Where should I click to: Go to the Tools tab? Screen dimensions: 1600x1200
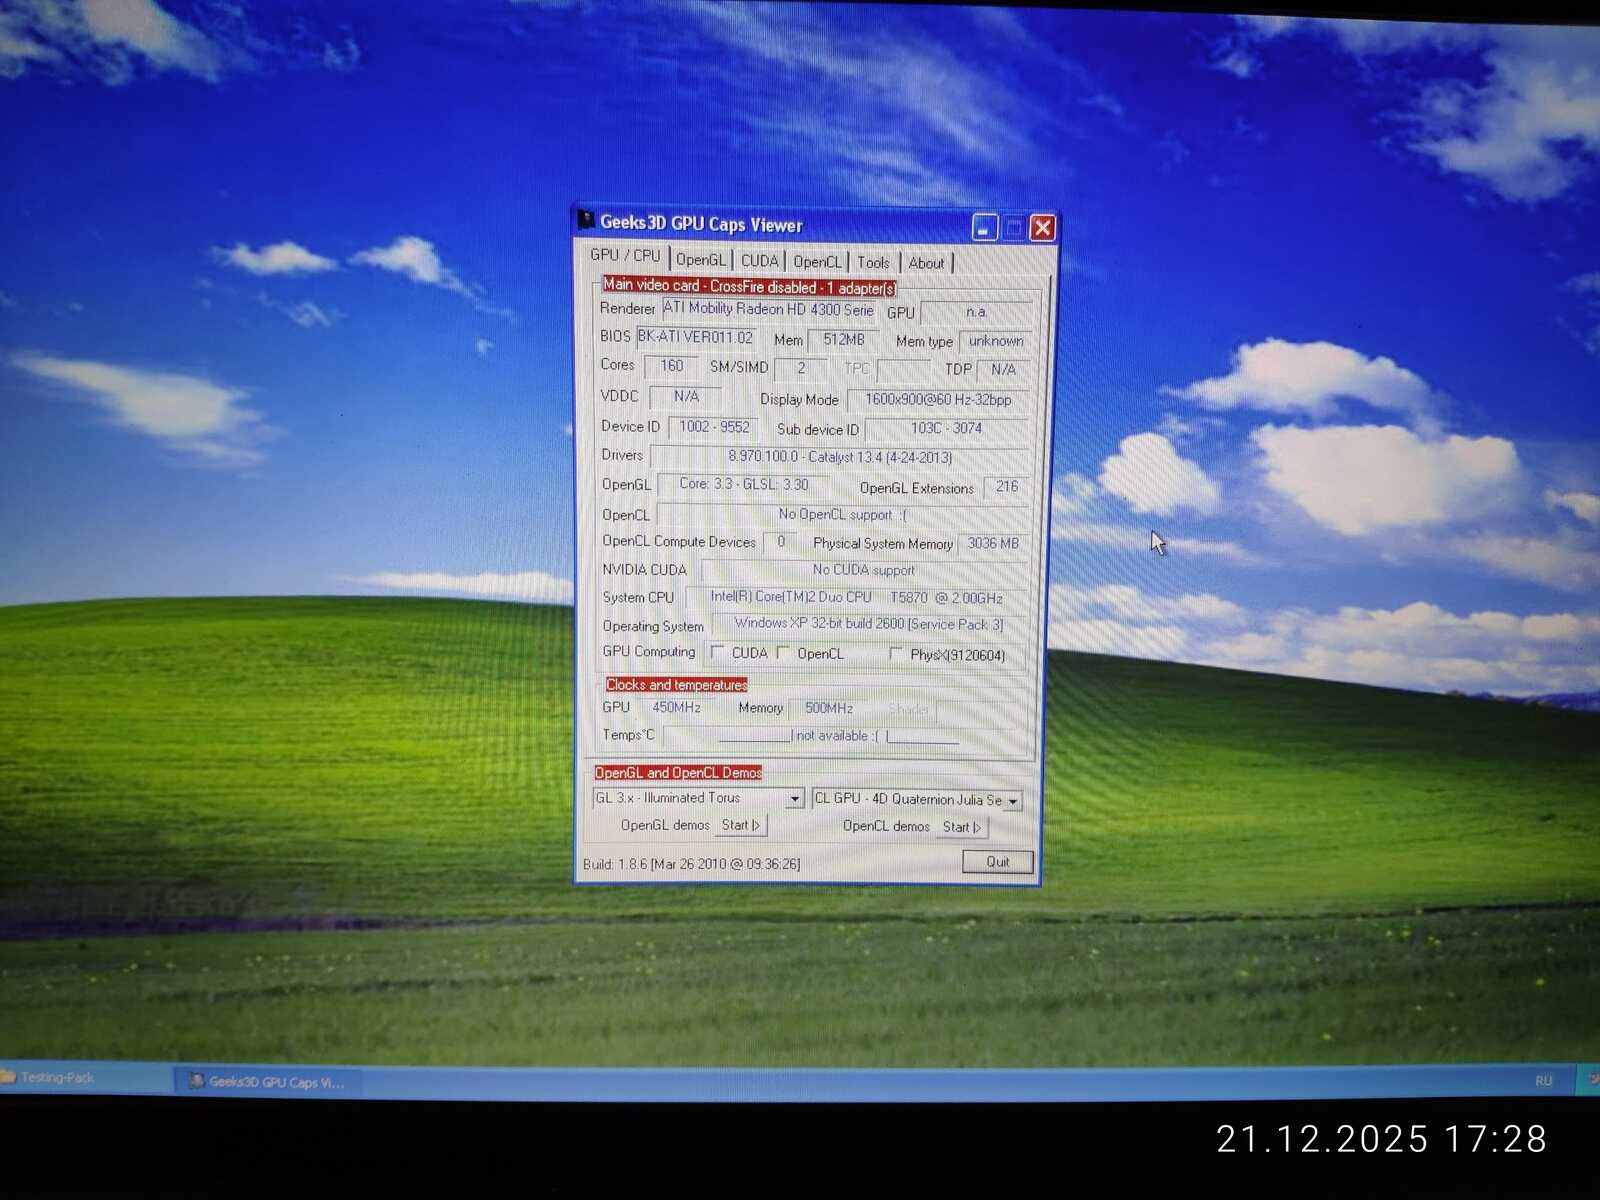[873, 263]
